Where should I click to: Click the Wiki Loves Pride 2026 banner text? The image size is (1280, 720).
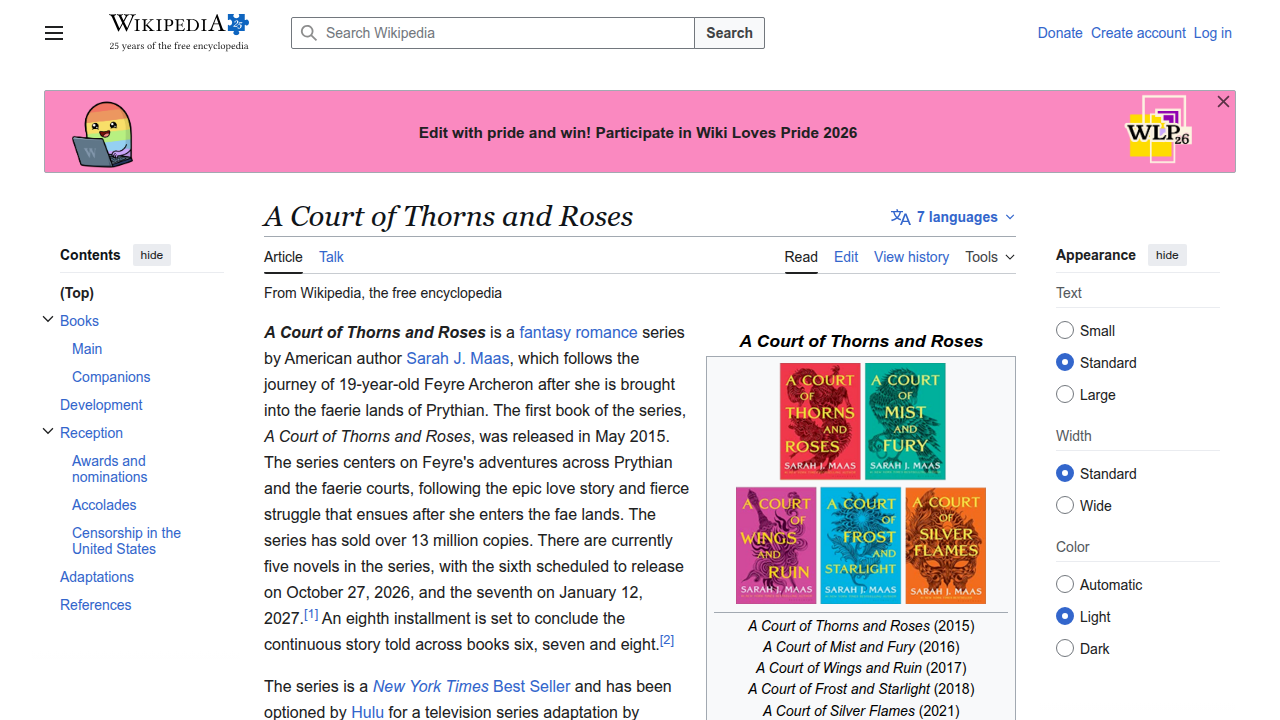point(638,132)
